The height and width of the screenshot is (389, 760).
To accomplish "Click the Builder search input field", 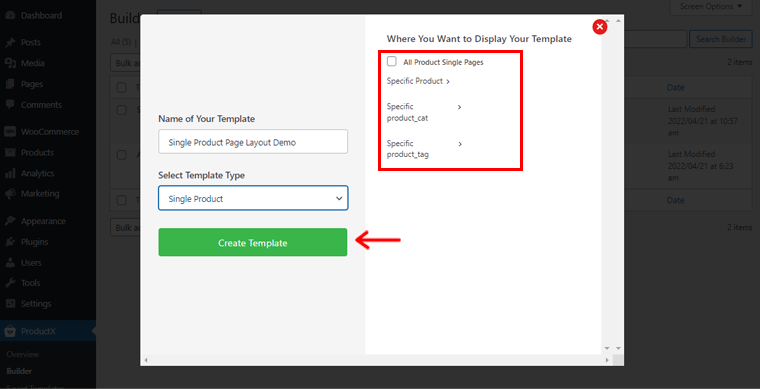I will [655, 39].
